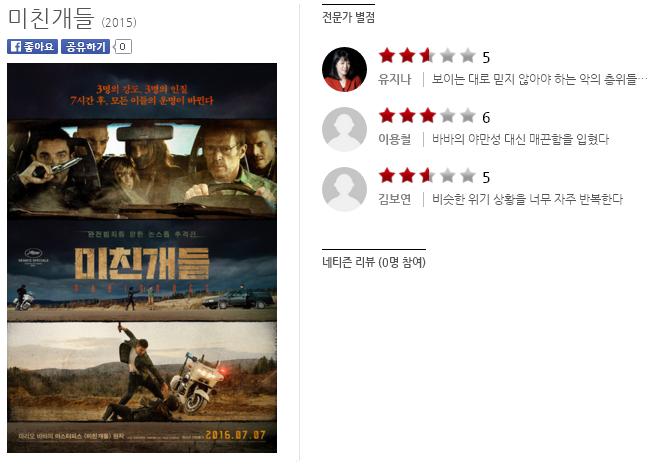
Task: Open the review '바바의 야만성 대신 매끈함을 입혔다'
Action: point(520,139)
